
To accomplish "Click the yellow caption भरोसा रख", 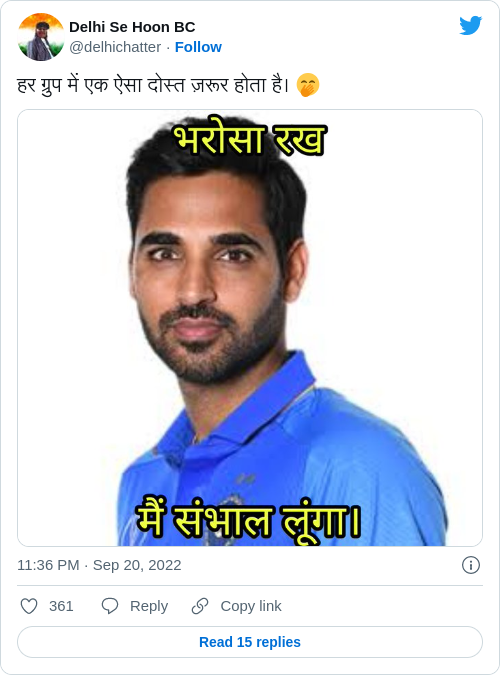I will [249, 139].
